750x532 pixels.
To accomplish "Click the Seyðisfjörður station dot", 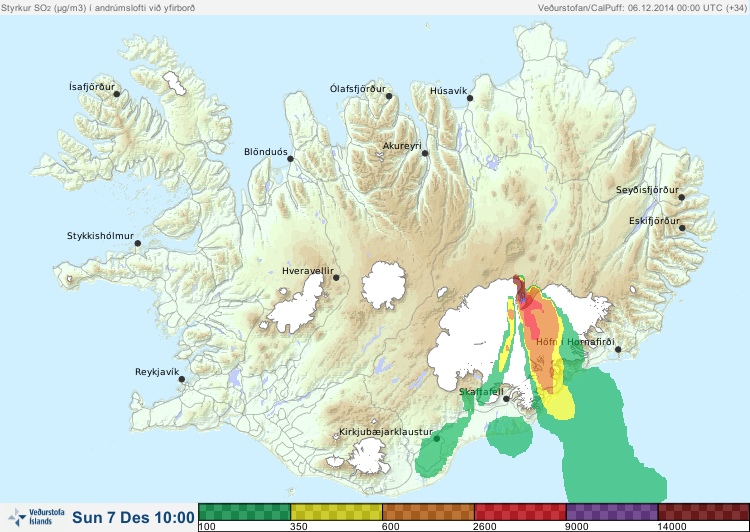I will coord(682,197).
